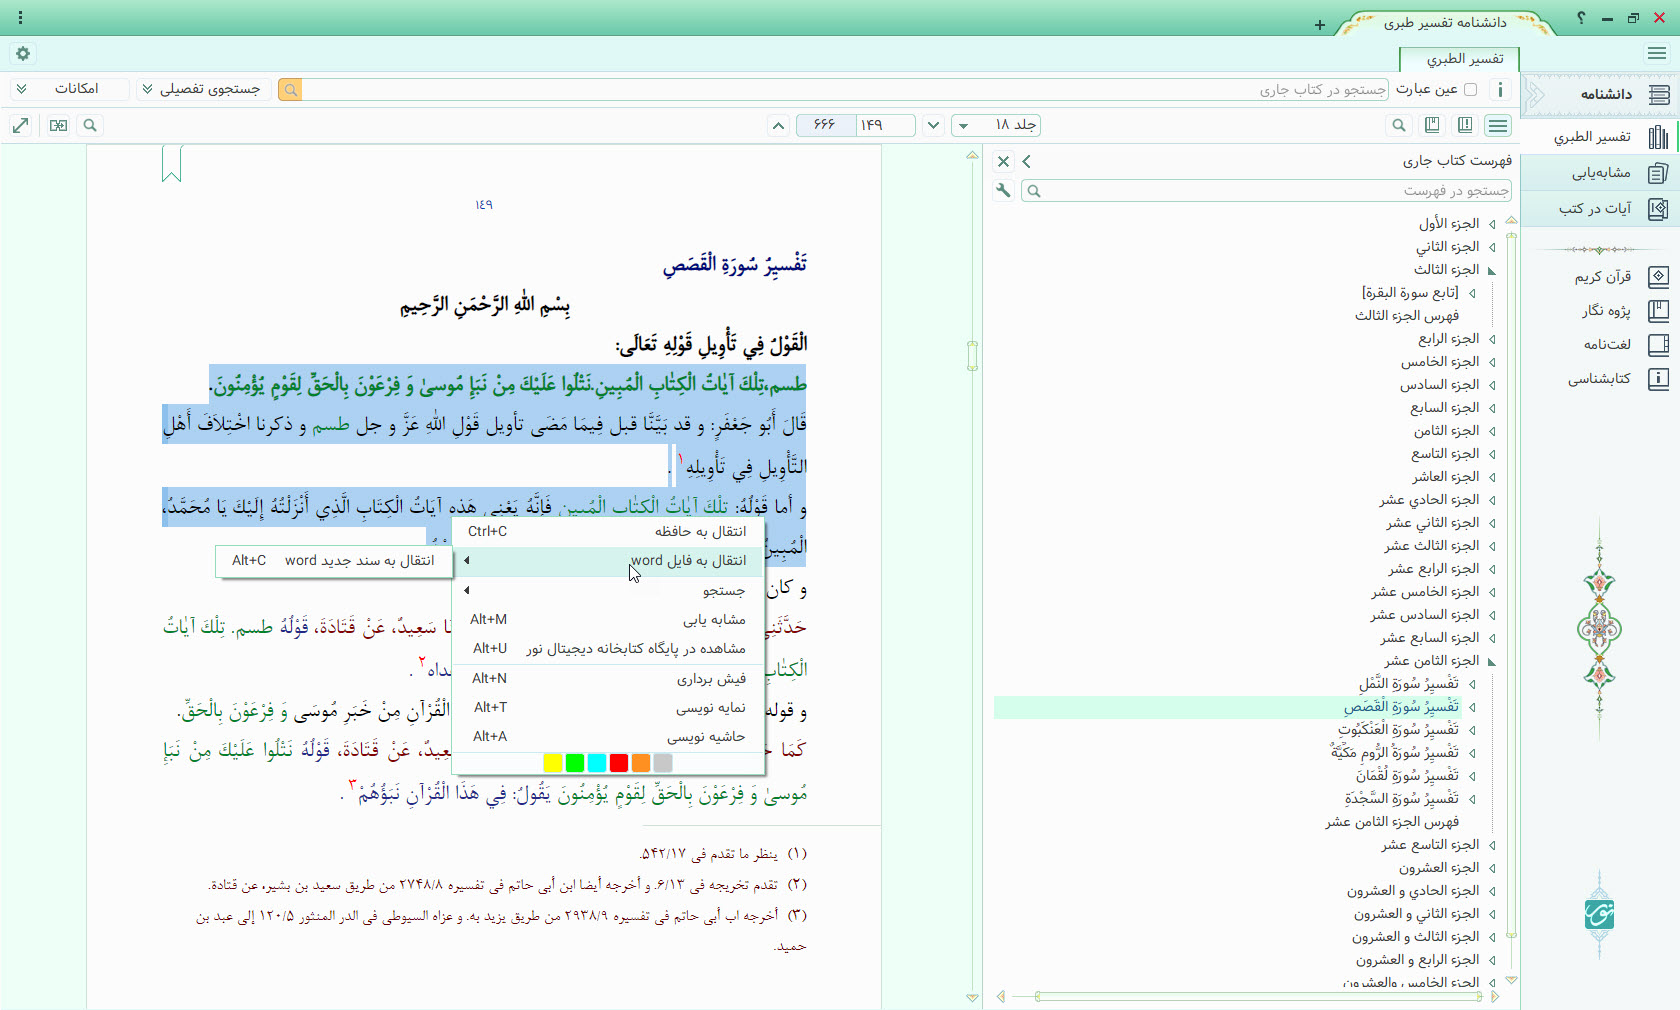The width and height of the screenshot is (1680, 1010).
Task: Pick the green highlight color
Action: (575, 763)
